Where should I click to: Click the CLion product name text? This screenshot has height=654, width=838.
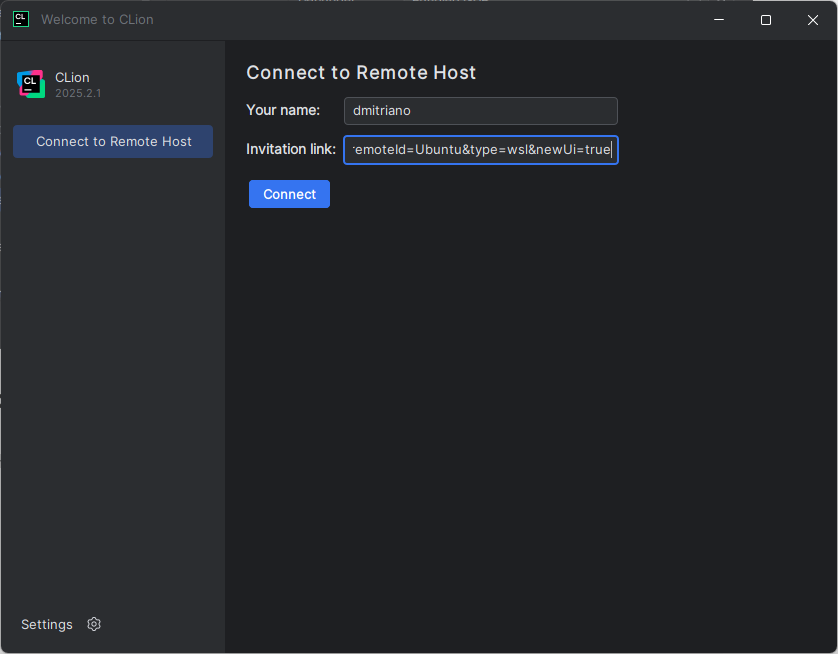coord(72,77)
